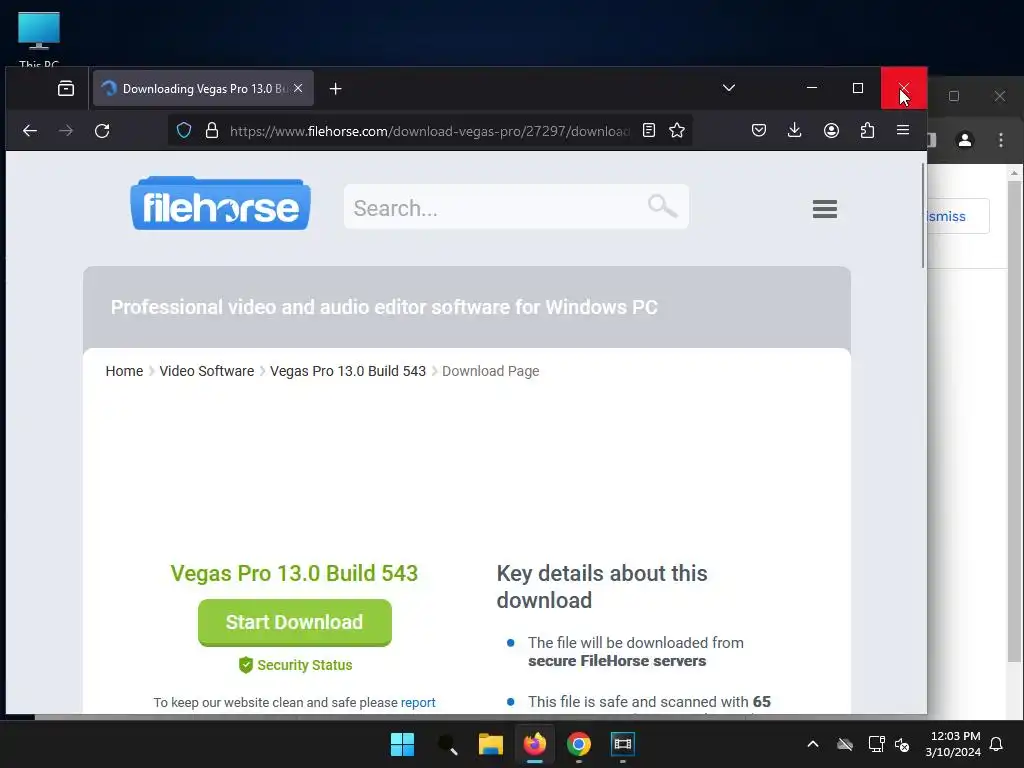Switch to Chrome taskbar icon
This screenshot has width=1024, height=768.
click(x=579, y=744)
